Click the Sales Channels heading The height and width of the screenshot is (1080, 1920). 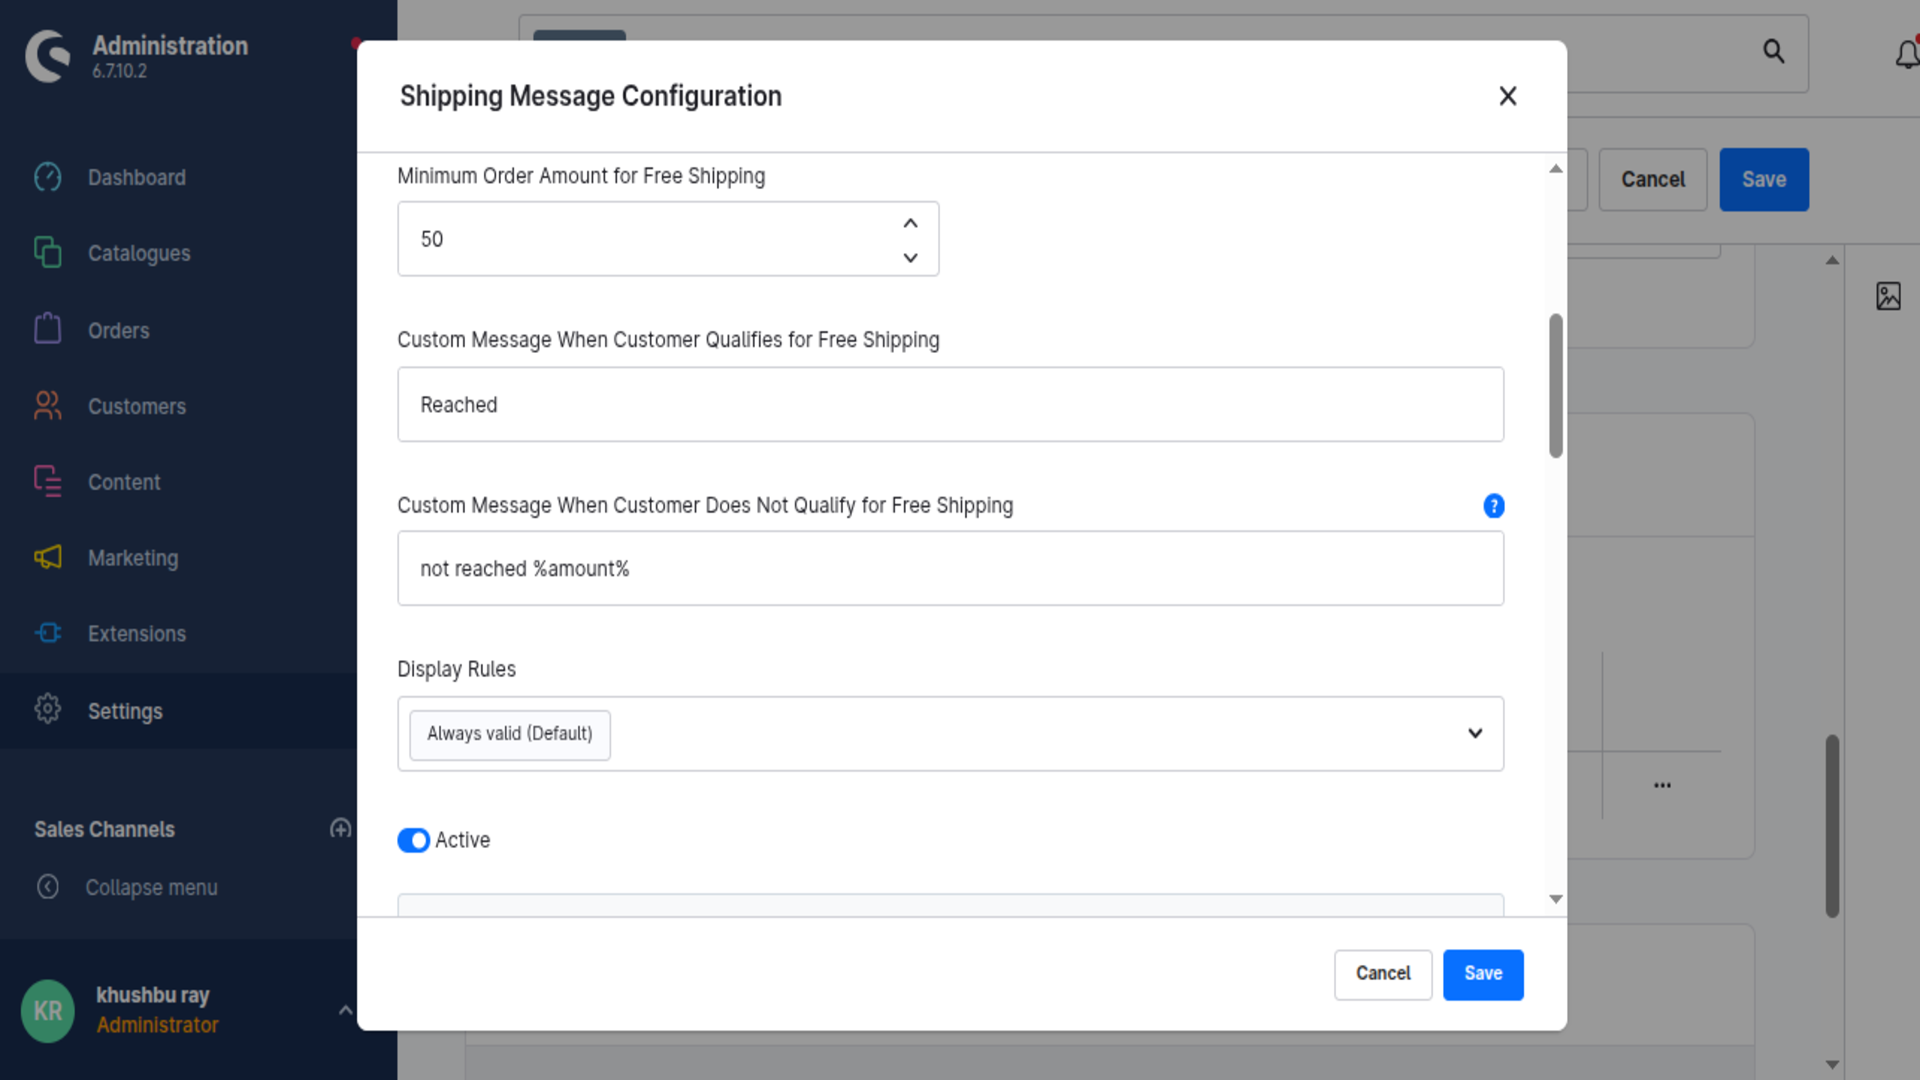[x=104, y=829]
